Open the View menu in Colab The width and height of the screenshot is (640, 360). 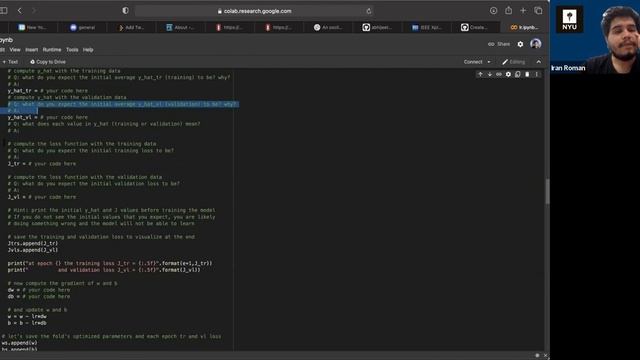tap(15, 50)
